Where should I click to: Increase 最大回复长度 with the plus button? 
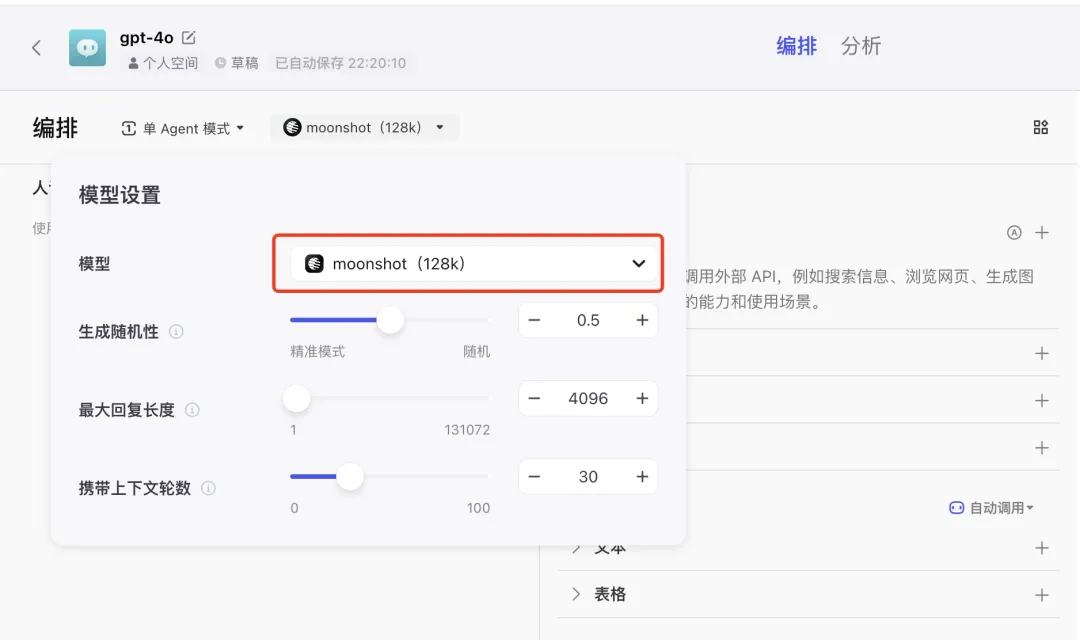point(642,399)
